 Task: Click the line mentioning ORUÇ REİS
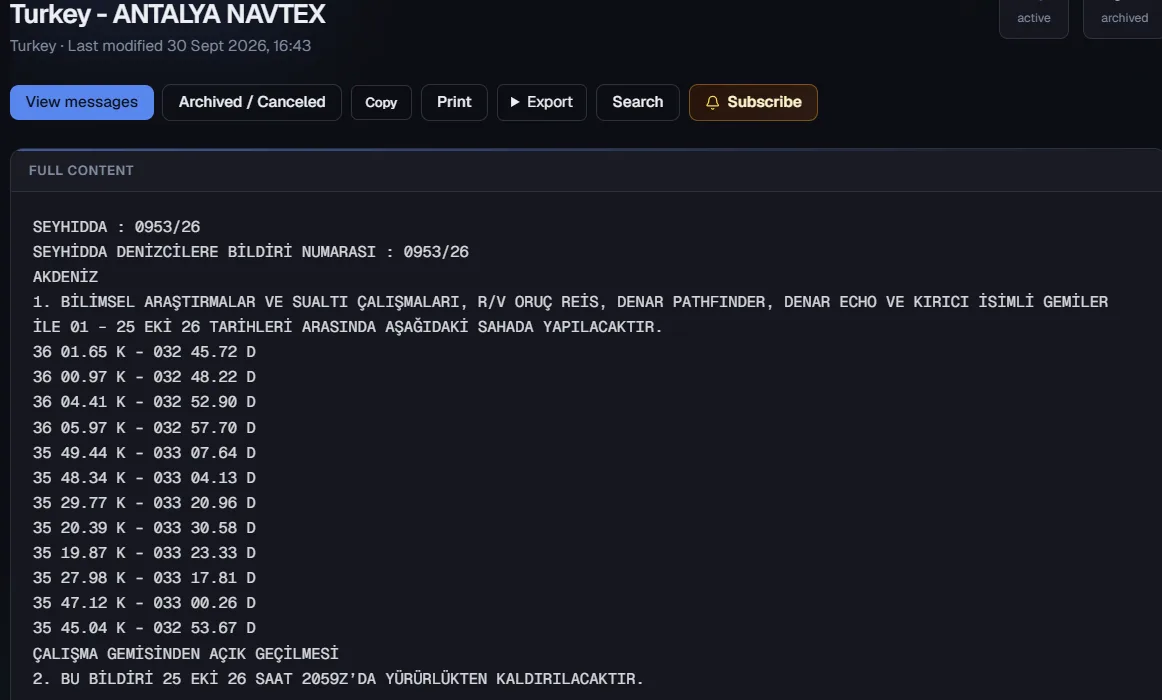coord(571,302)
